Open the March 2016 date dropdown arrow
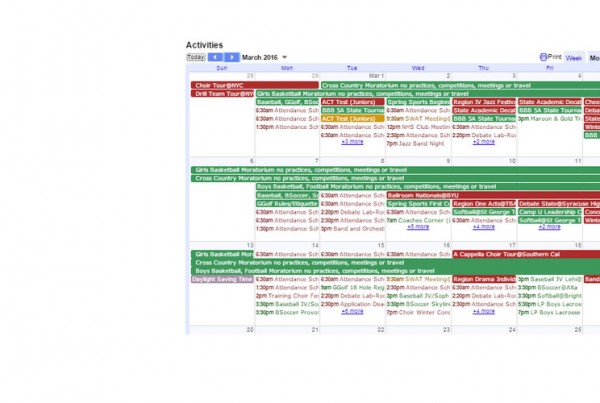 pyautogui.click(x=284, y=57)
